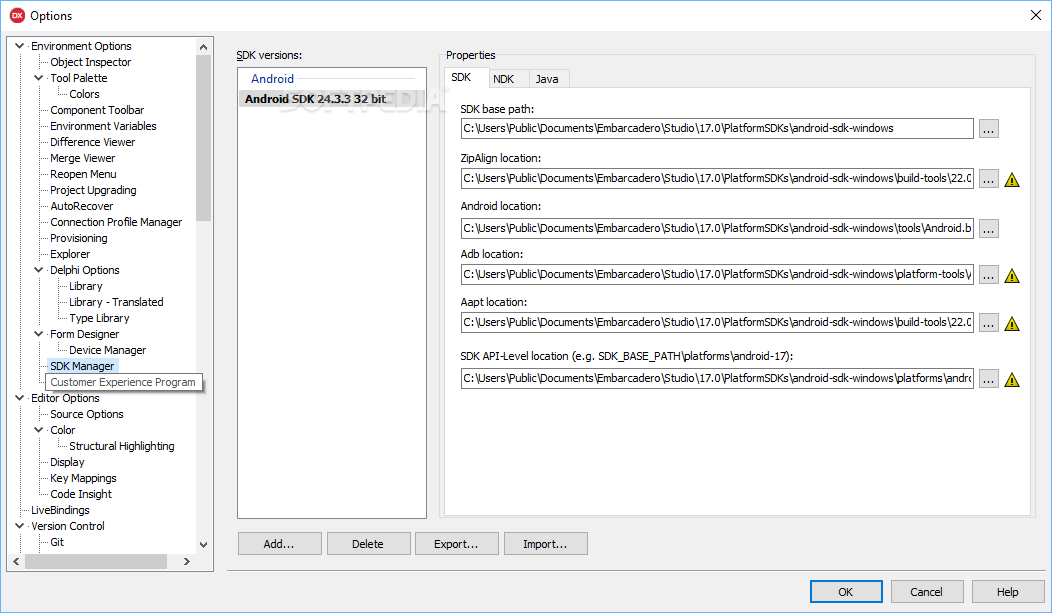1052x613 pixels.
Task: Click the Aapt location warning icon
Action: 1012,324
